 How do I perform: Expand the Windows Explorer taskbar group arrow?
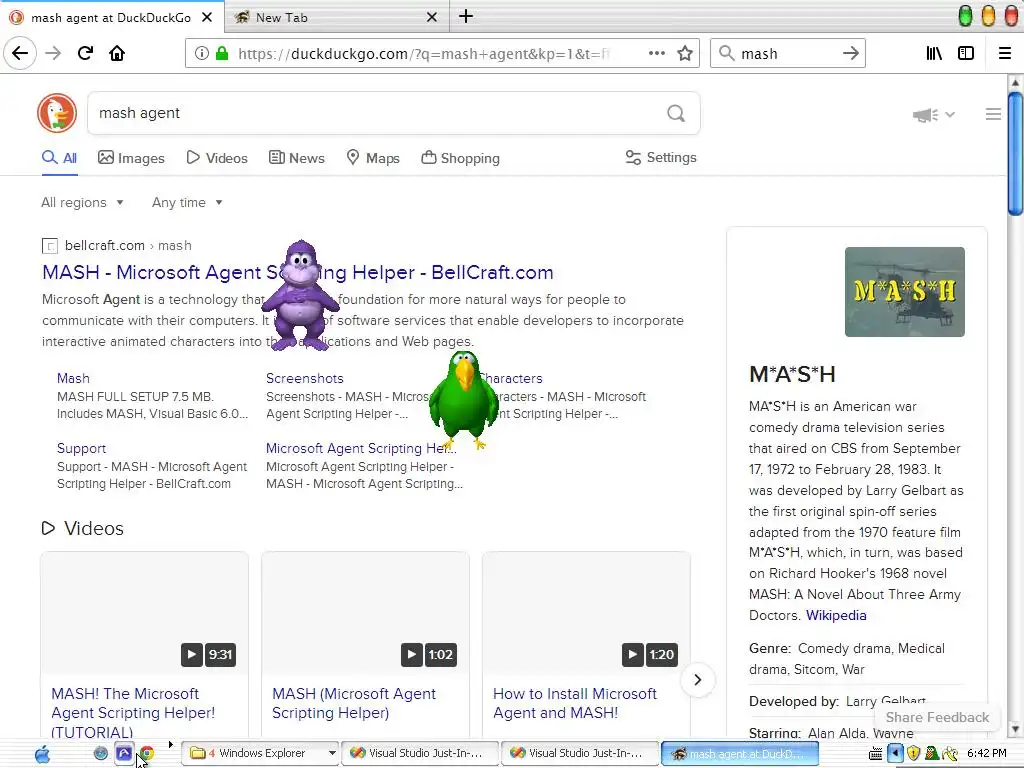[332, 754]
